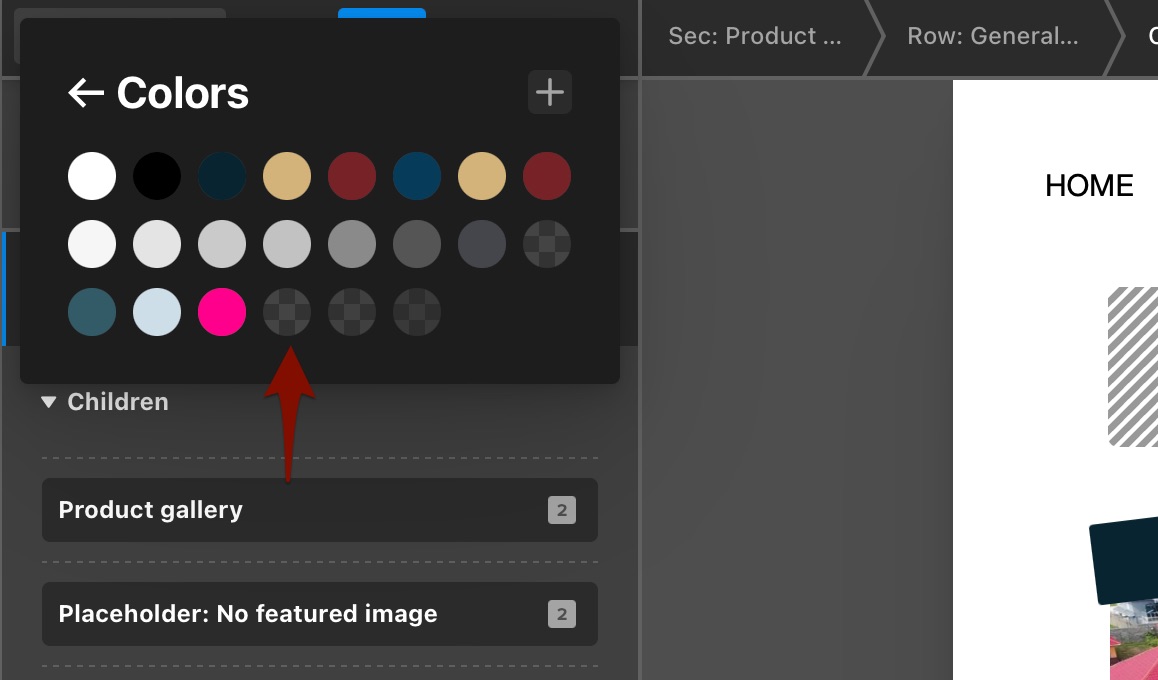Pick the black color swatch
This screenshot has width=1158, height=680.
pyautogui.click(x=157, y=177)
